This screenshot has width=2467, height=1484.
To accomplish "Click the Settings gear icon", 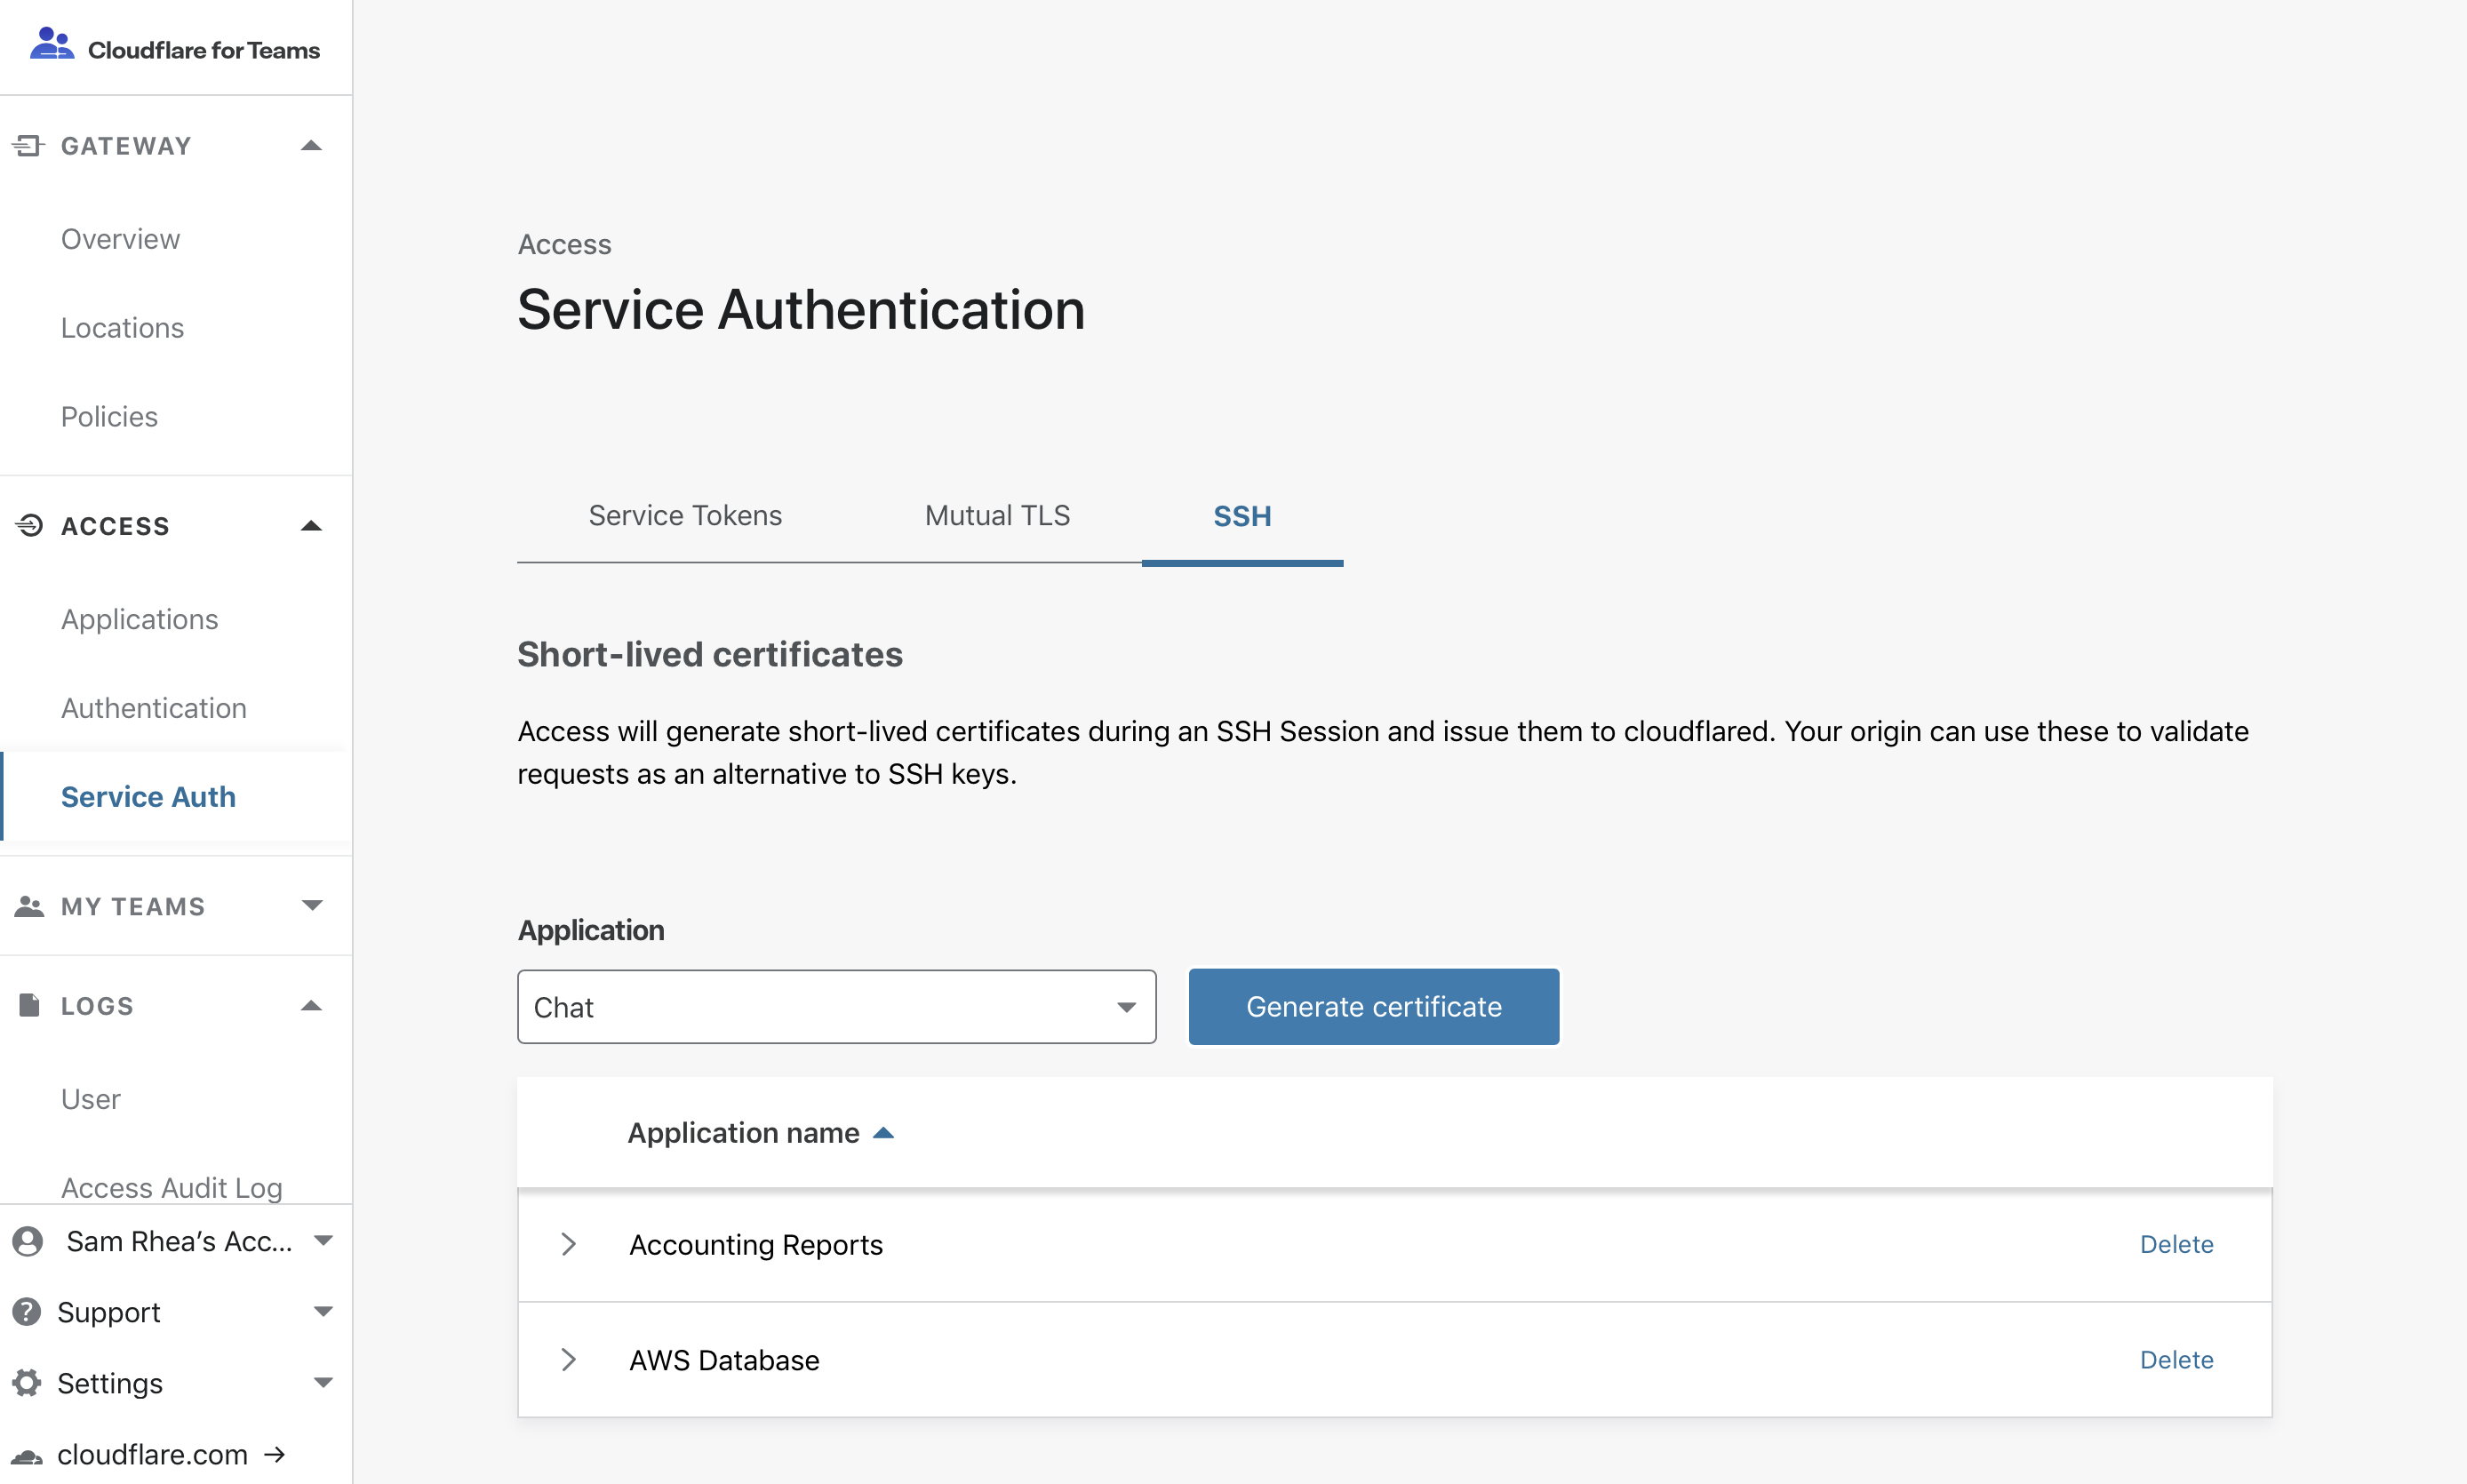I will [x=27, y=1382].
